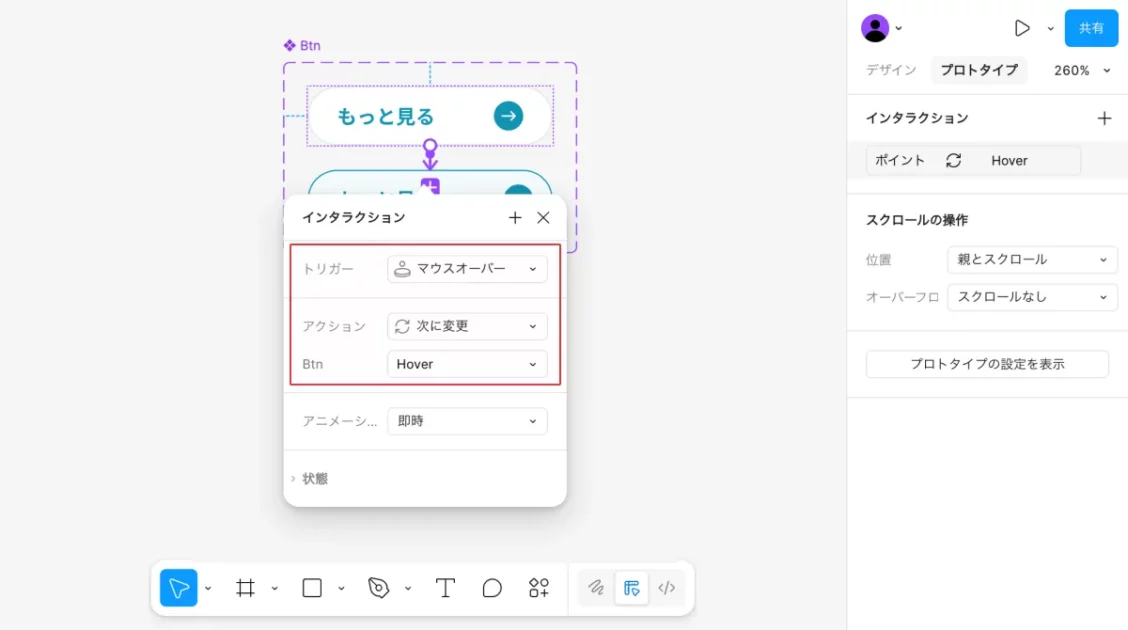
Task: Select the Text tool
Action: (445, 588)
